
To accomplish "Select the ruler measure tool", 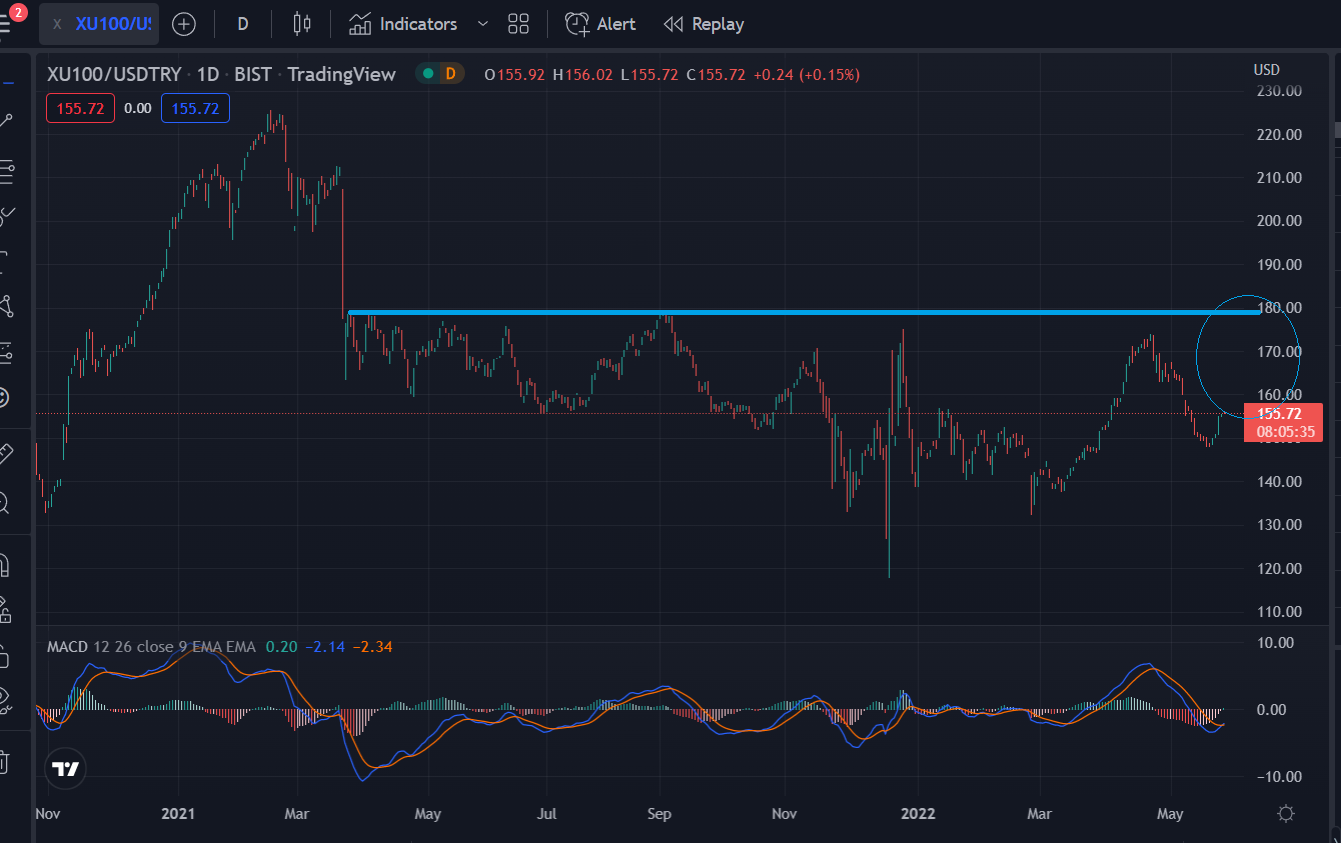I will tap(6, 454).
